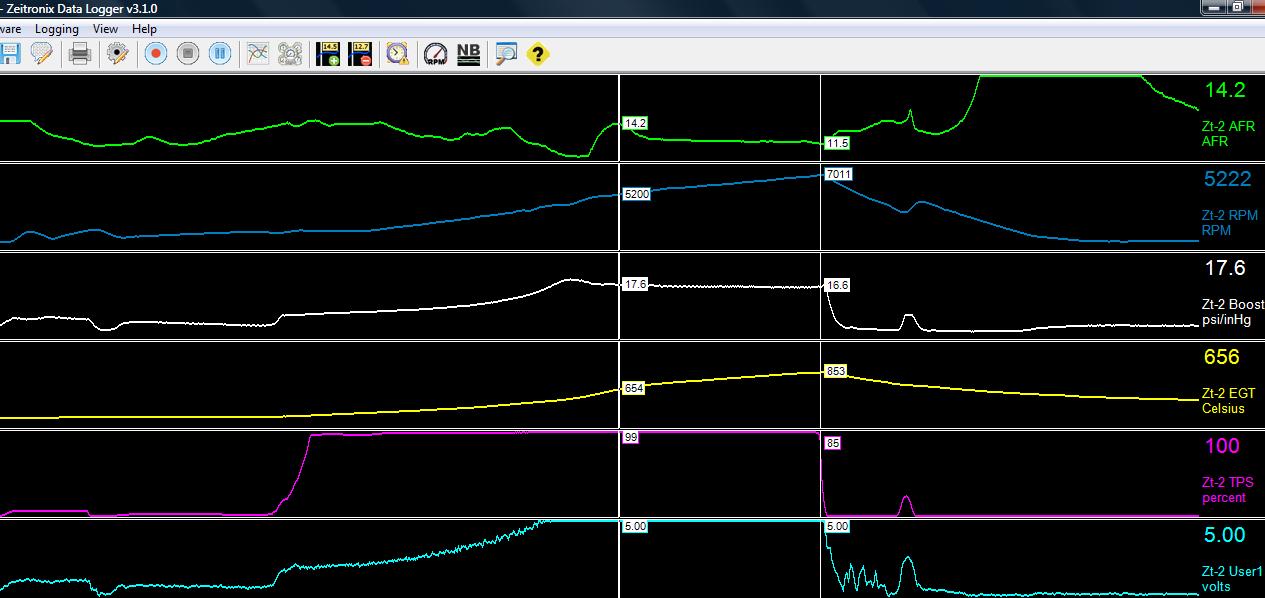Screen dimensions: 1265x598
Task: Open the chart display settings icon
Action: pos(256,54)
